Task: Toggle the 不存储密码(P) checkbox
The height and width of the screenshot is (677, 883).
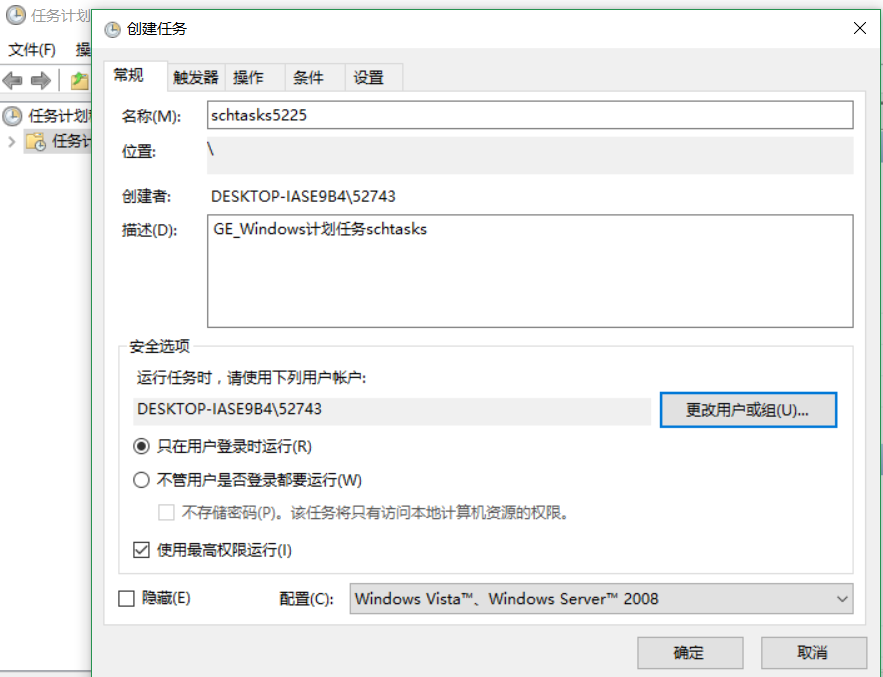Action: [x=166, y=513]
